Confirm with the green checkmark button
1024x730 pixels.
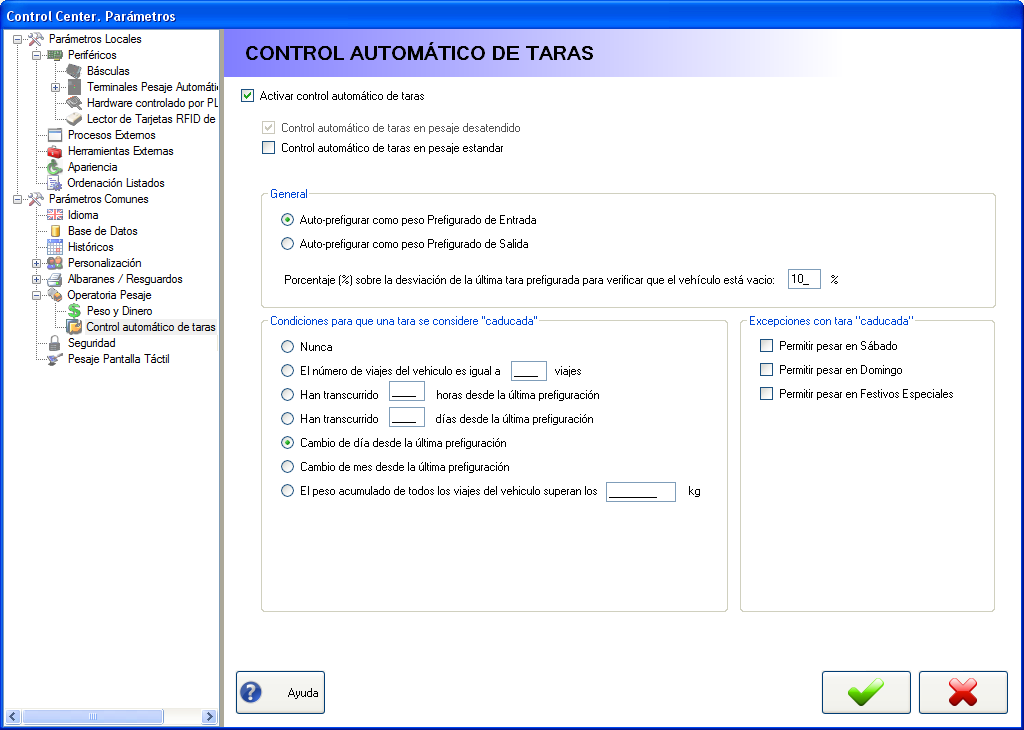tap(866, 692)
